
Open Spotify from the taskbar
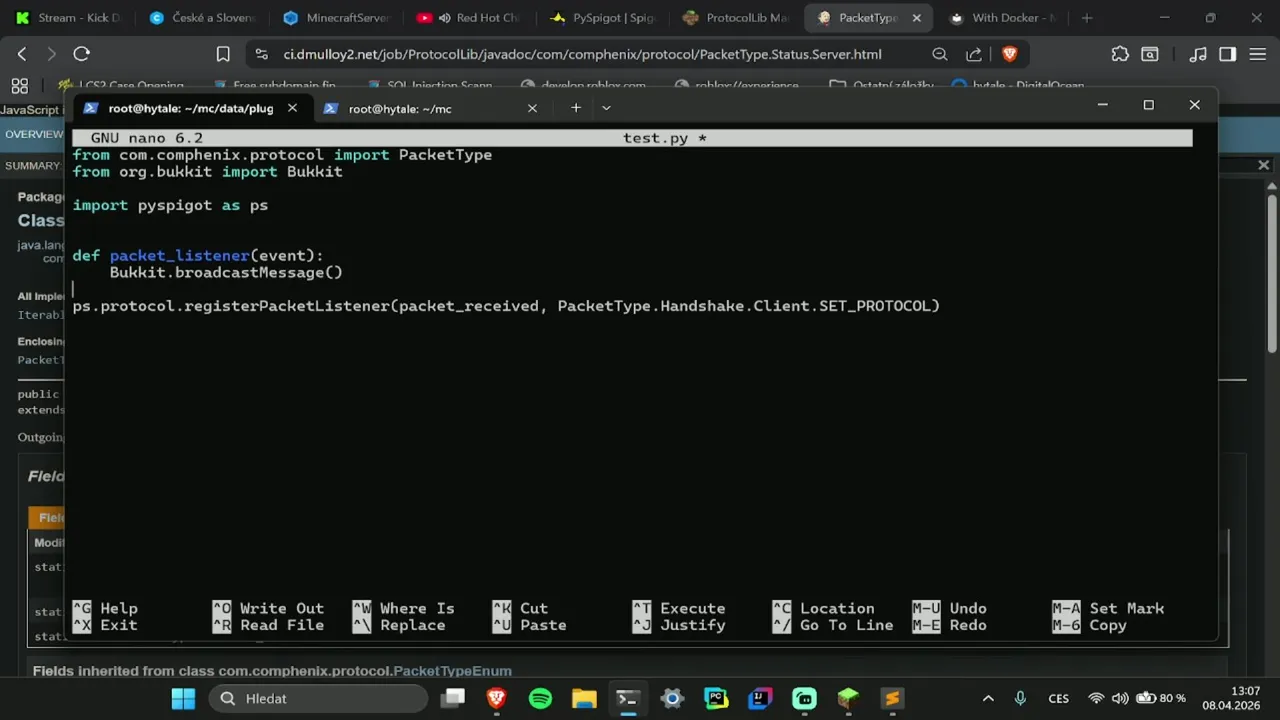point(540,698)
